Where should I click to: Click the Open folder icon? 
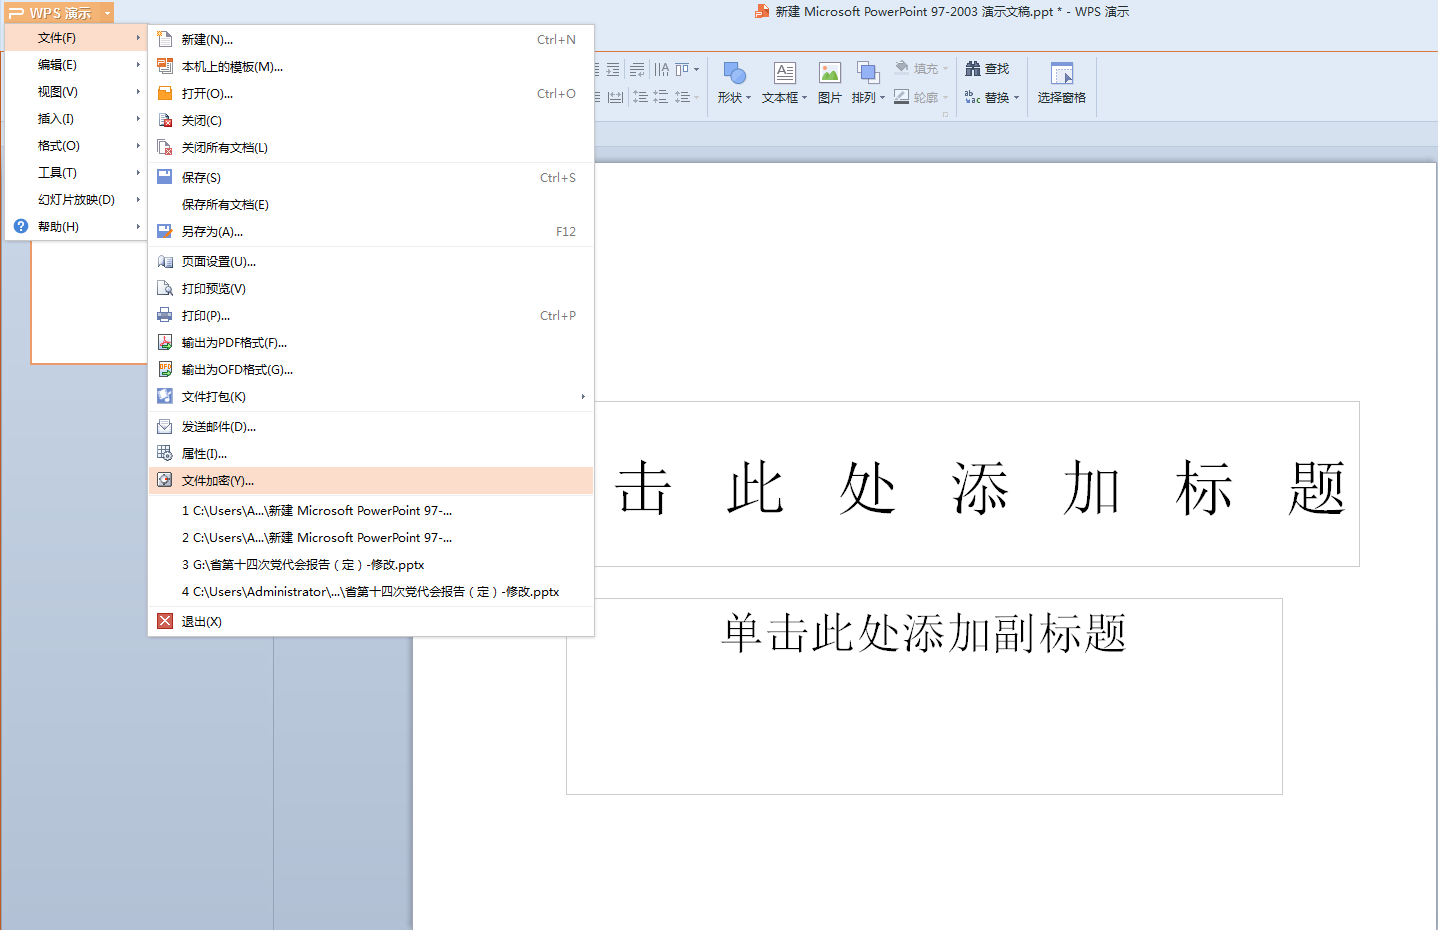(165, 93)
